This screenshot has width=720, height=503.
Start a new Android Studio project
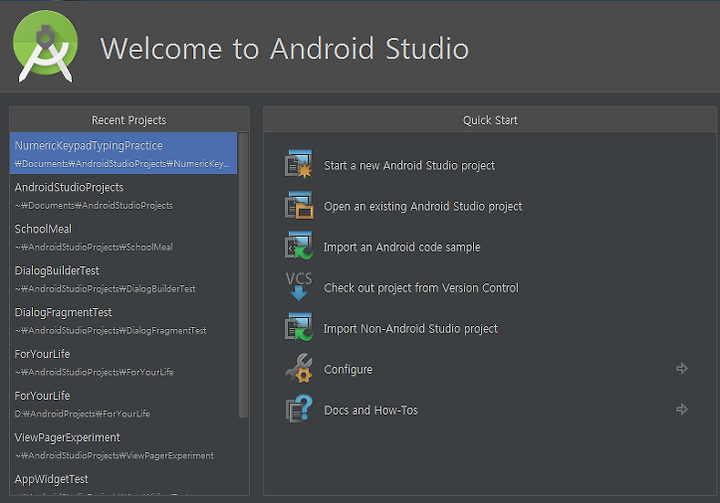tap(410, 165)
